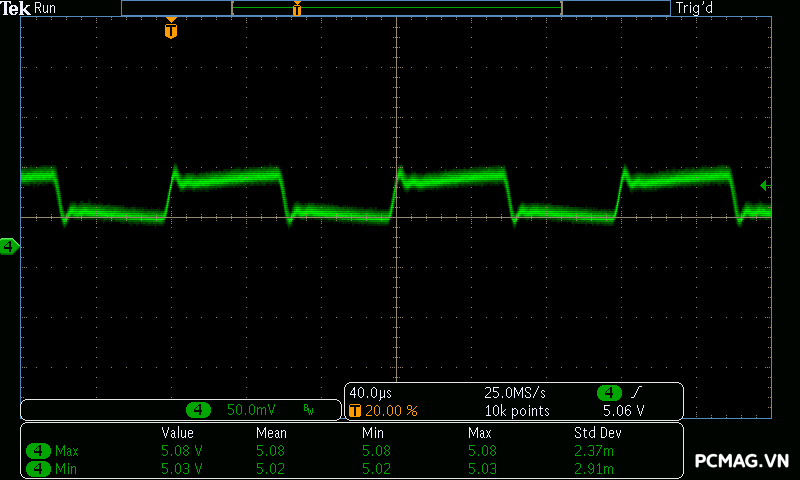The image size is (800, 480).
Task: Click the channel 4 badge beside 50.0mV
Action: coord(199,410)
